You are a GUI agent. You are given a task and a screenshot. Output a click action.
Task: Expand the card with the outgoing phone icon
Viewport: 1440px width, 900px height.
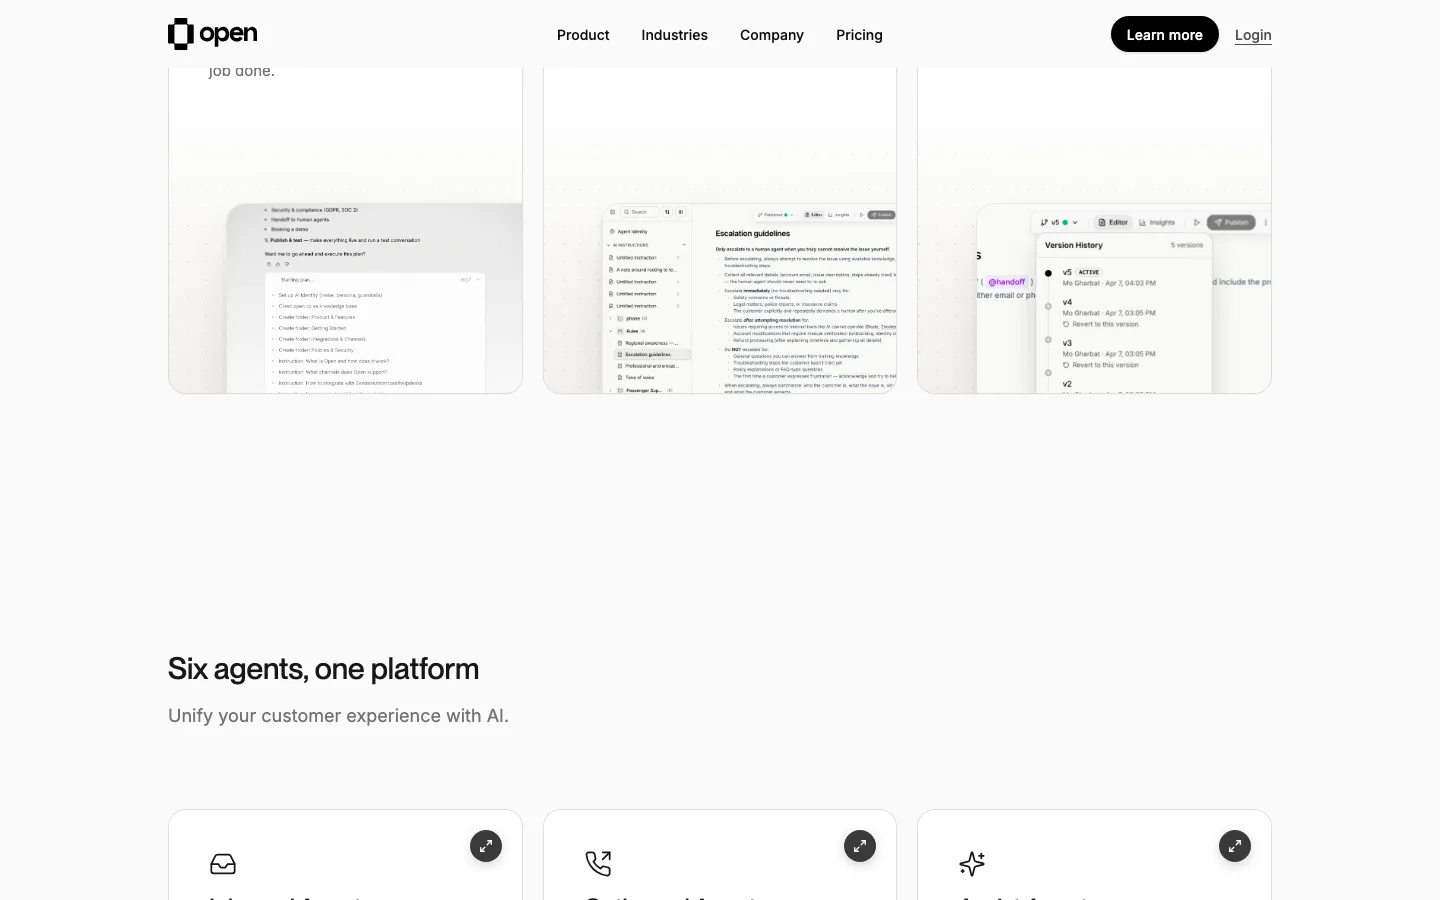point(860,846)
